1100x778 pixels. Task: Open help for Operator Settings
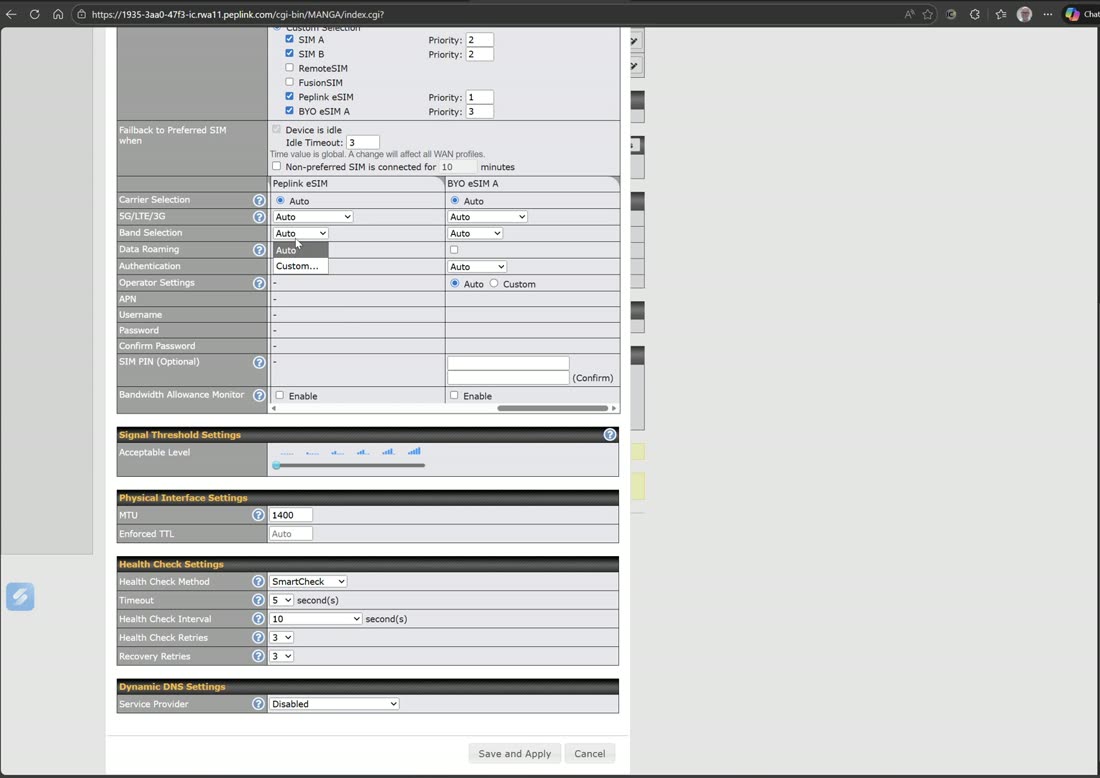pyautogui.click(x=259, y=283)
